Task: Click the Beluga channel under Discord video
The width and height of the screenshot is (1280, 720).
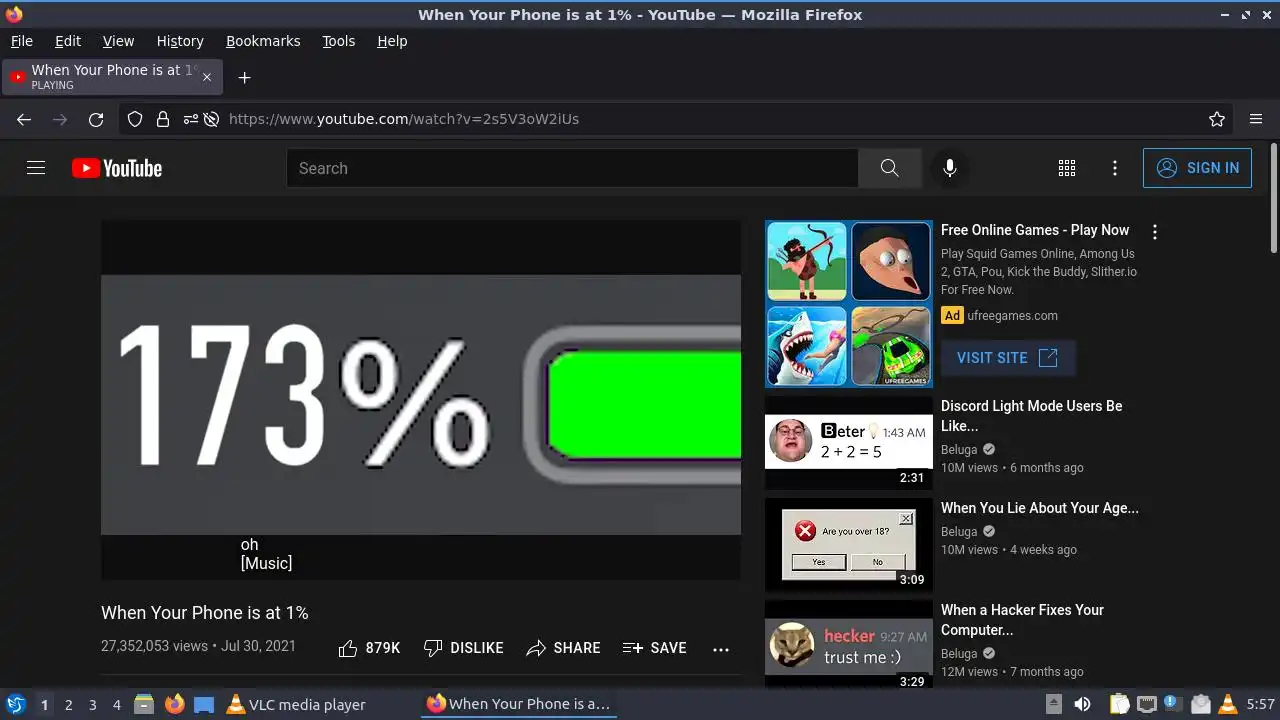Action: click(x=959, y=449)
